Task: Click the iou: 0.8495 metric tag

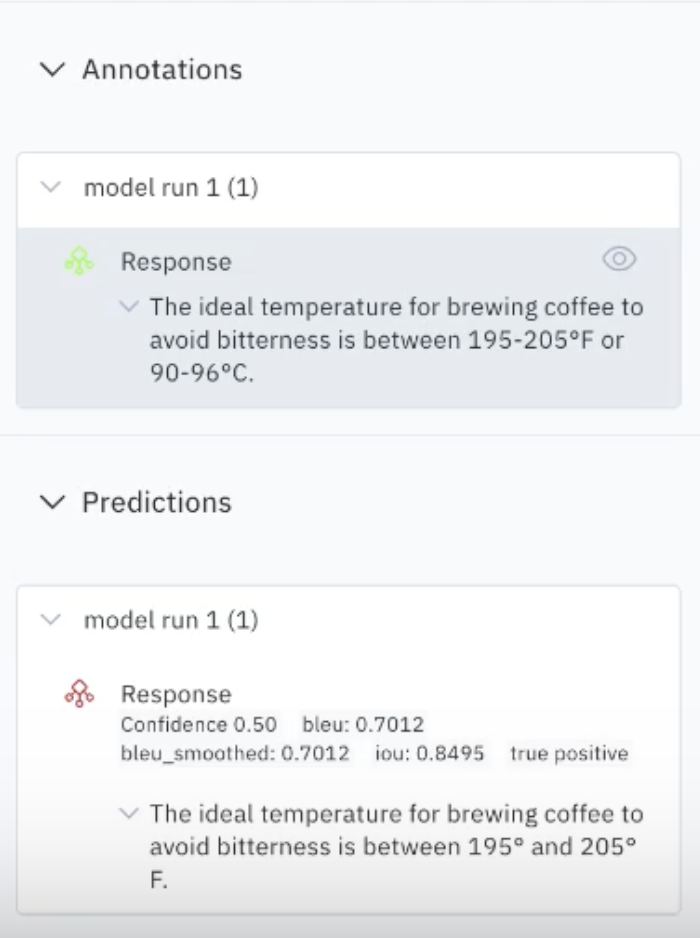Action: pyautogui.click(x=430, y=753)
